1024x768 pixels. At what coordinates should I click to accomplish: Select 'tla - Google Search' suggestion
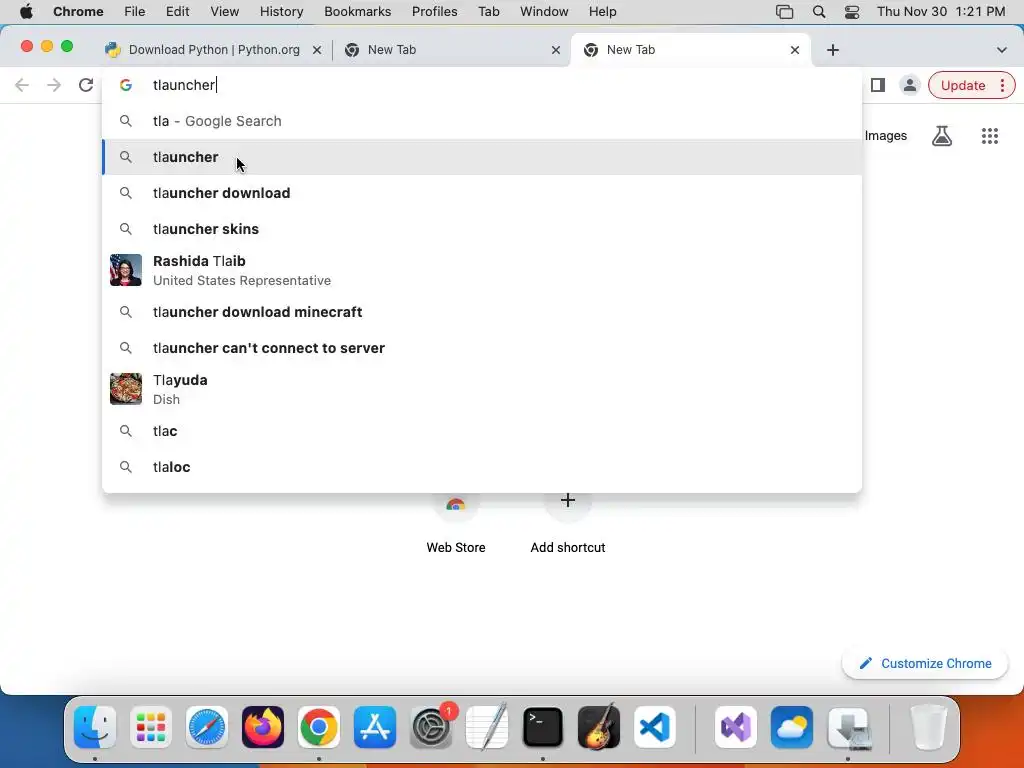[482, 121]
